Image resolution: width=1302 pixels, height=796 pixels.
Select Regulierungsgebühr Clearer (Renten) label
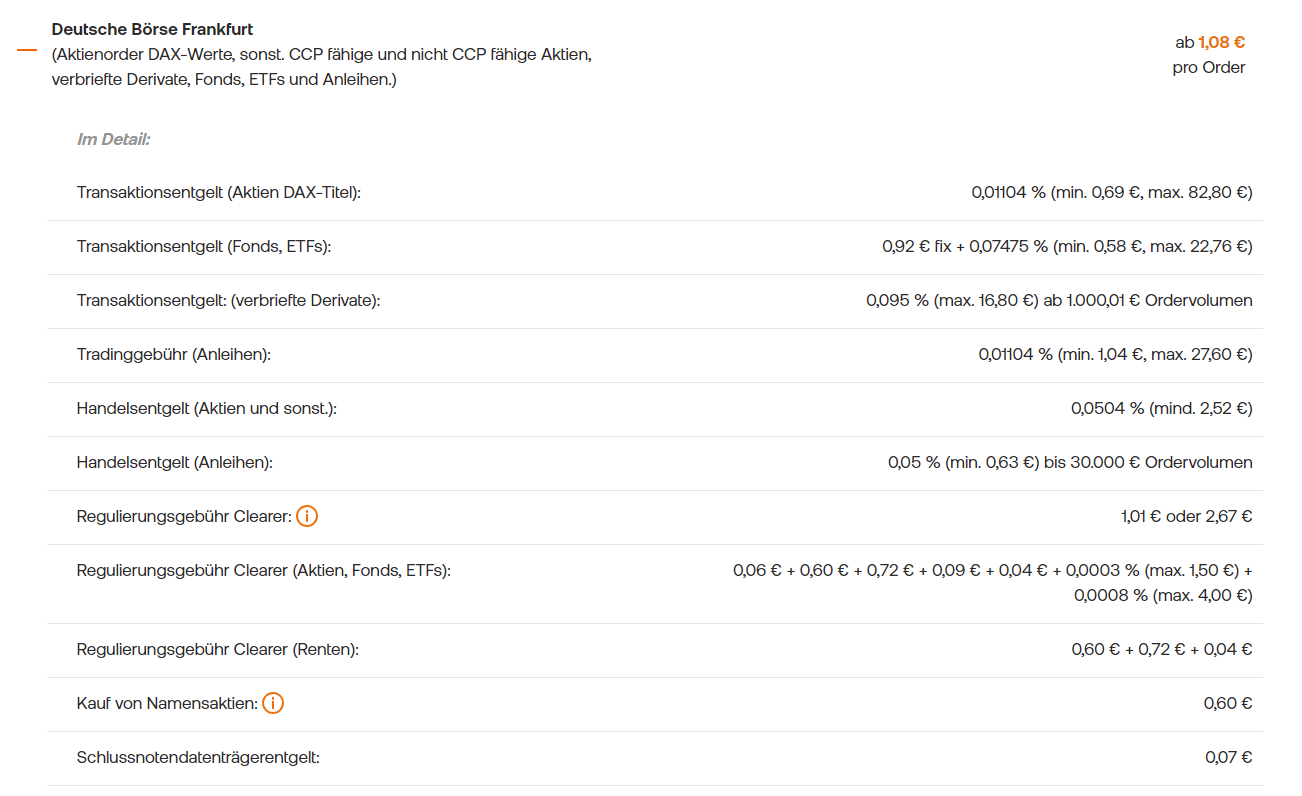(218, 649)
